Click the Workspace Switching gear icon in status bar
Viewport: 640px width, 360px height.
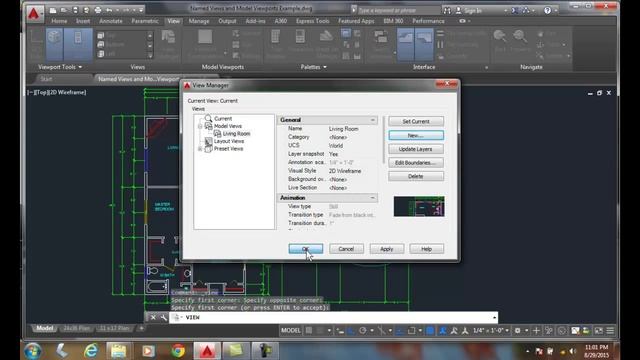[x=517, y=331]
